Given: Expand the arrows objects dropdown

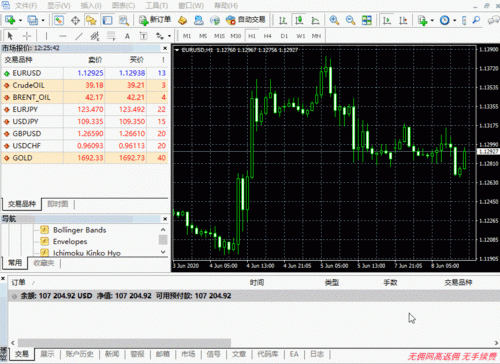Looking at the screenshot, I should 169,36.
